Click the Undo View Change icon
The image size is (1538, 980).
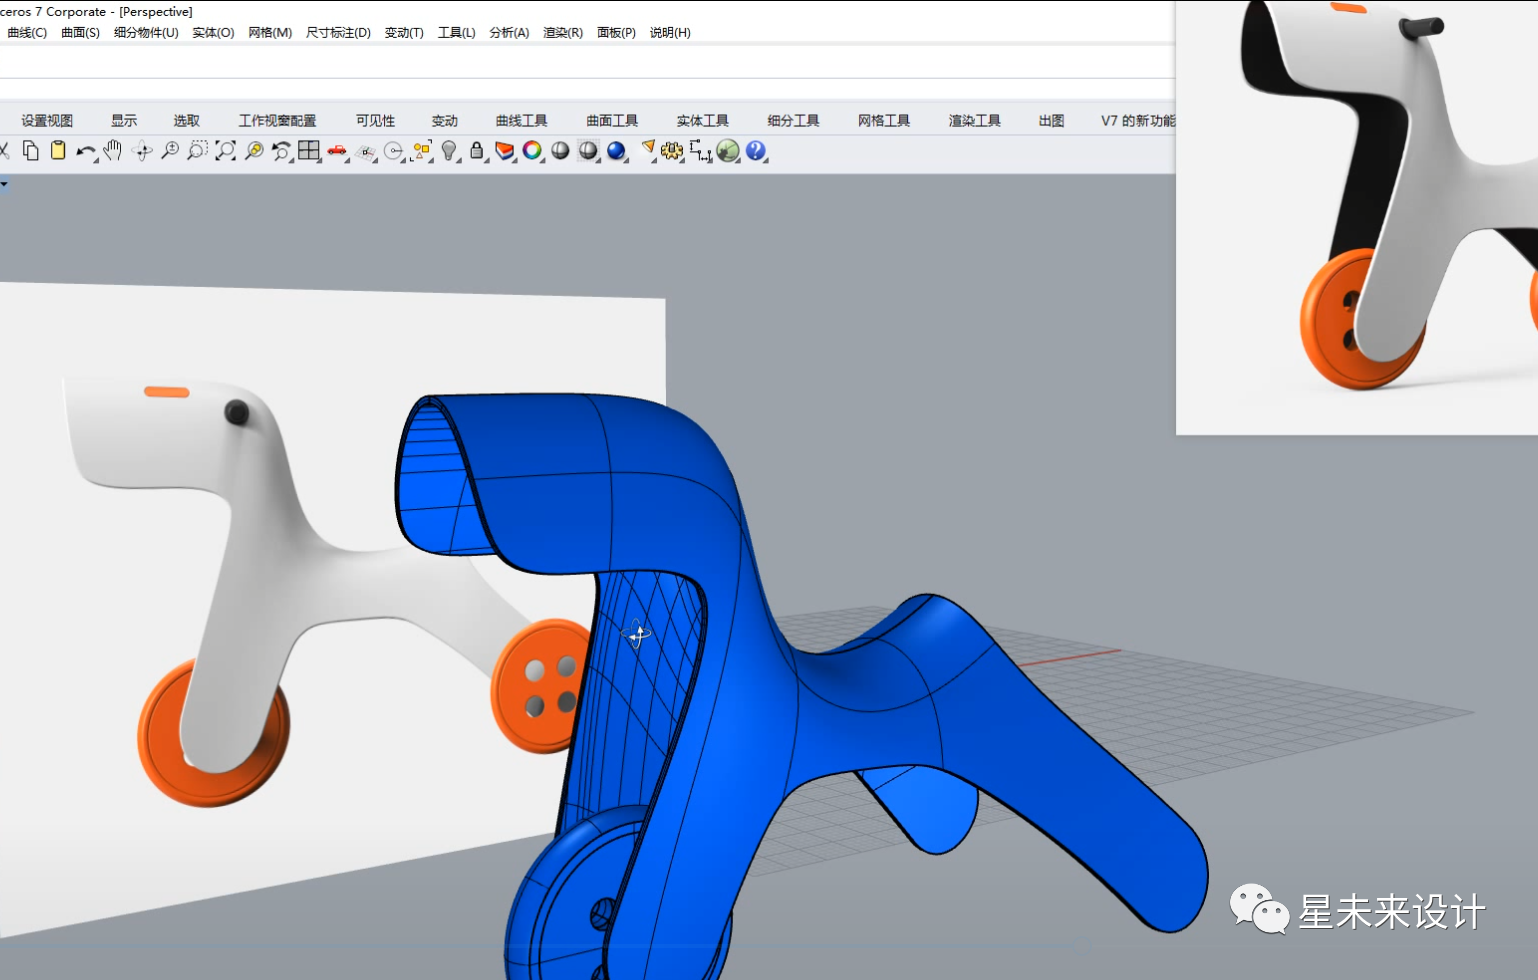[x=282, y=151]
